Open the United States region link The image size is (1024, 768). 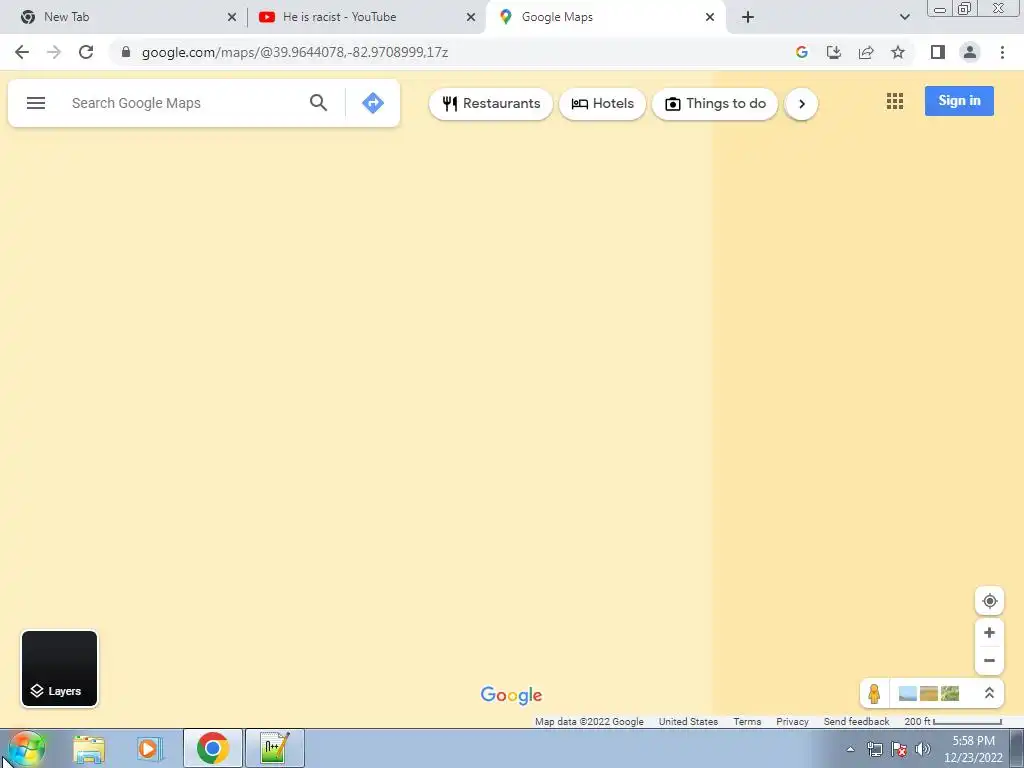pyautogui.click(x=688, y=722)
